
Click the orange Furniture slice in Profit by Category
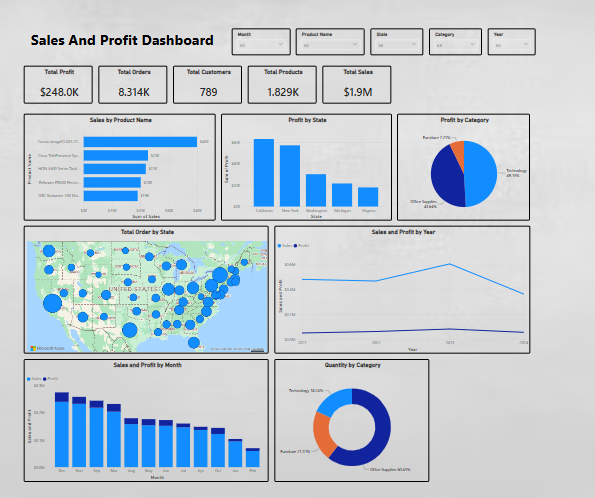click(458, 152)
